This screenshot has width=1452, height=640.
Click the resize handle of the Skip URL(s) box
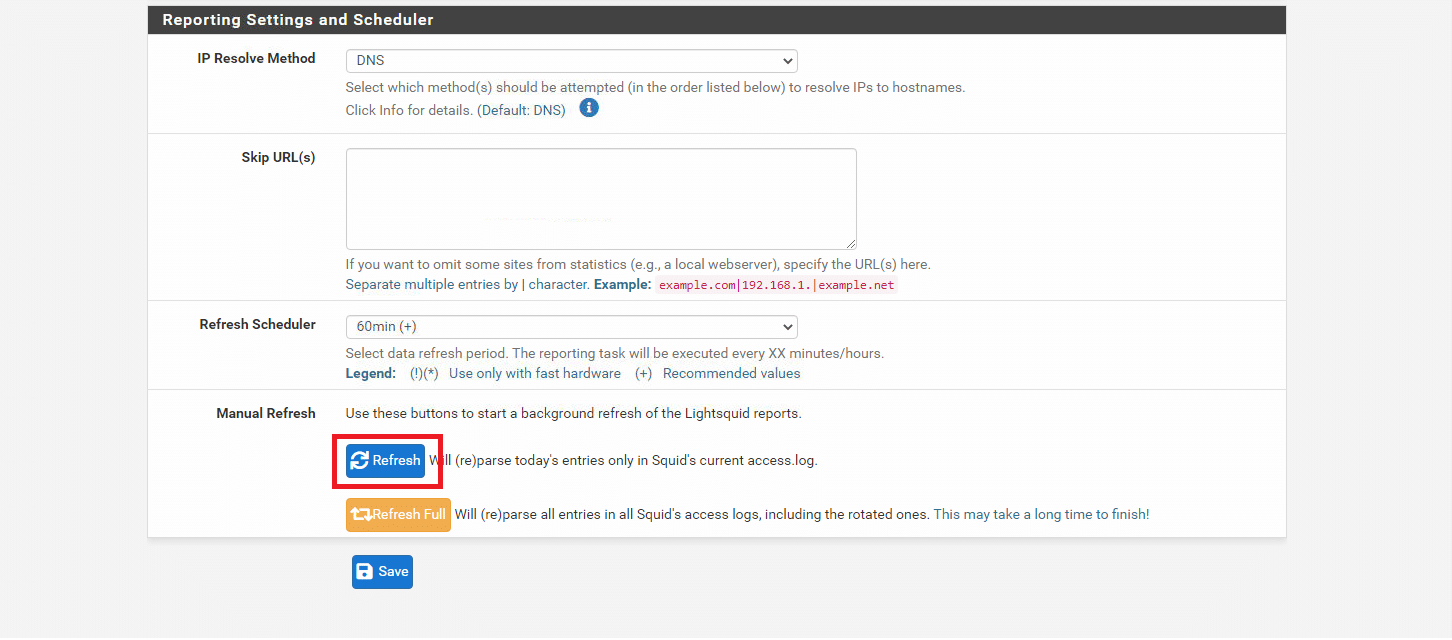[x=850, y=243]
